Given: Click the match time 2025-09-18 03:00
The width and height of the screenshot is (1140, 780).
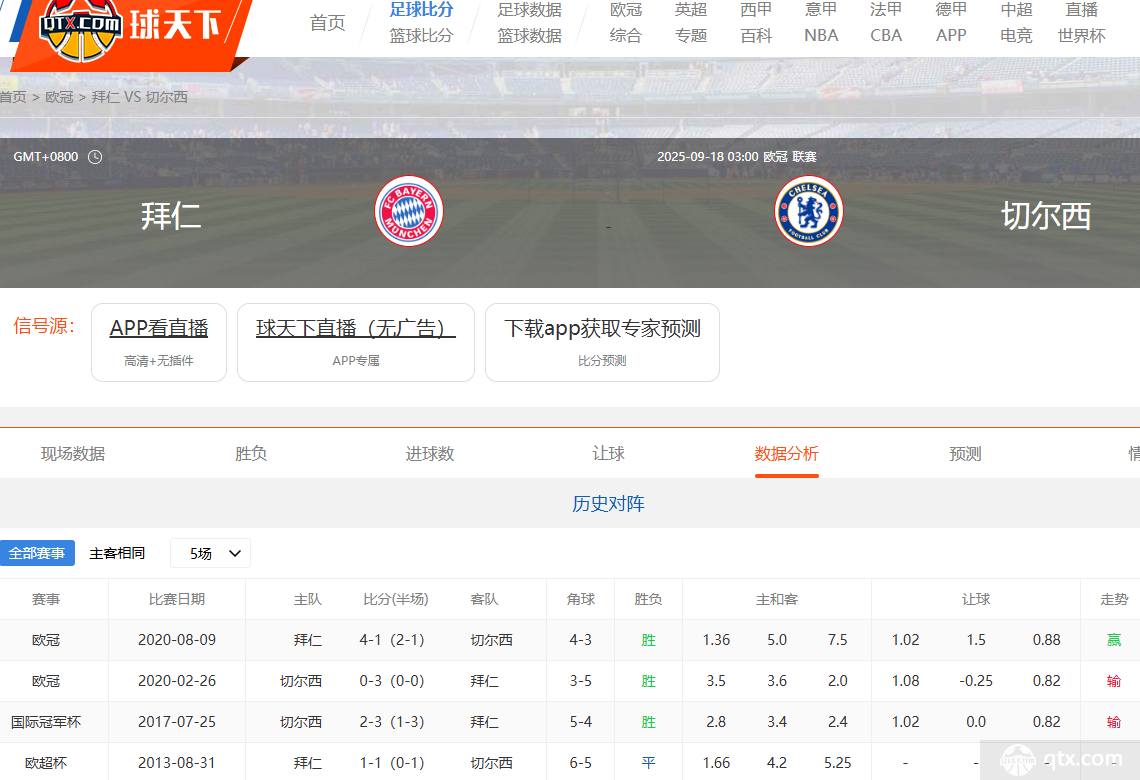Looking at the screenshot, I should 707,156.
